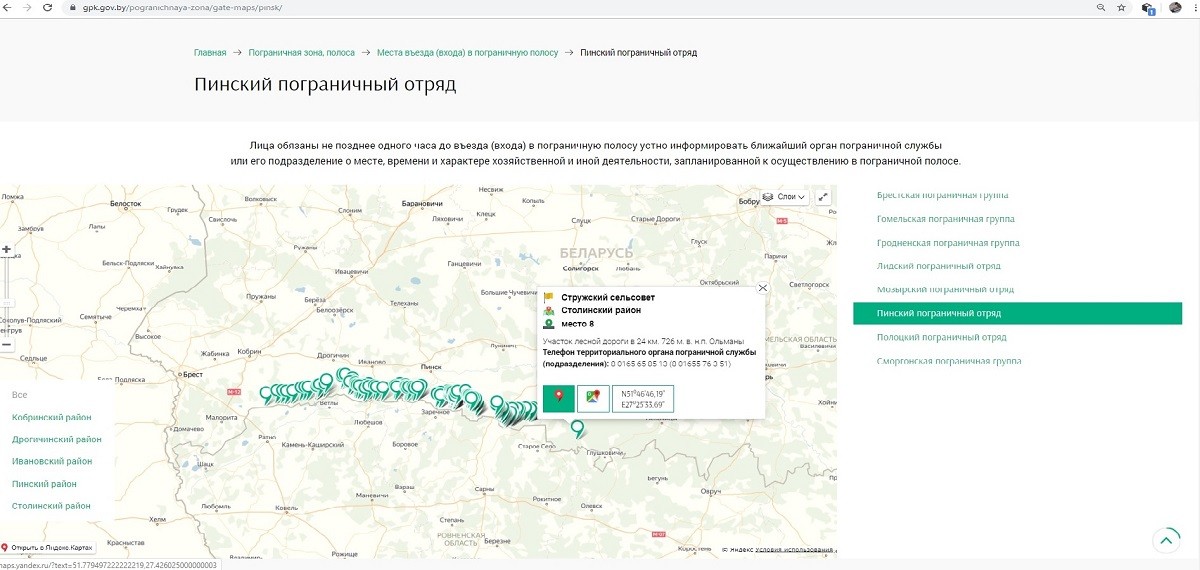
Task: Expand the Слои layers dropdown
Action: 785,197
